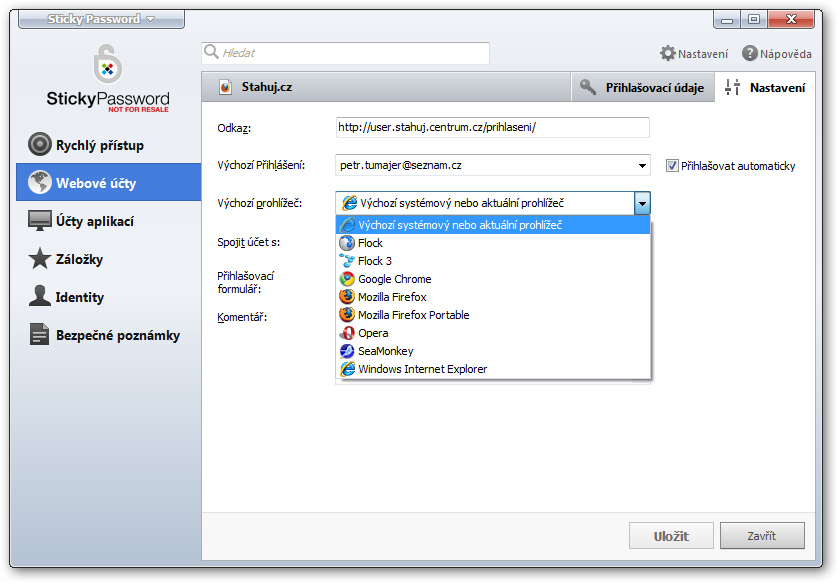Open Účty aplikací section
Image resolution: width=838 pixels, height=583 pixels.
[108, 221]
